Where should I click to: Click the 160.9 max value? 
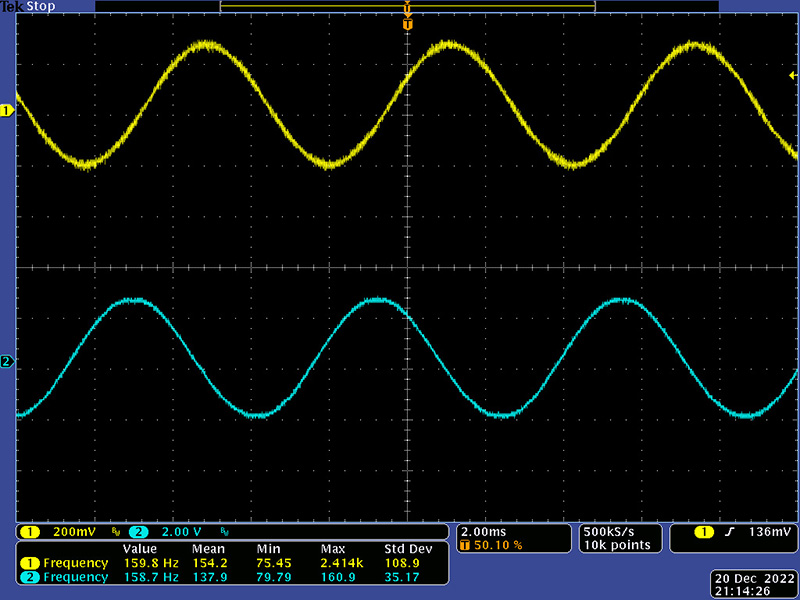(338, 577)
